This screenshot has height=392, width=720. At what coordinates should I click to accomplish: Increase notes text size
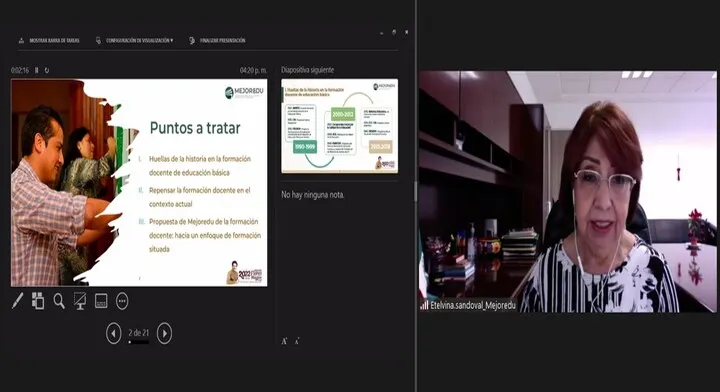pyautogui.click(x=284, y=341)
